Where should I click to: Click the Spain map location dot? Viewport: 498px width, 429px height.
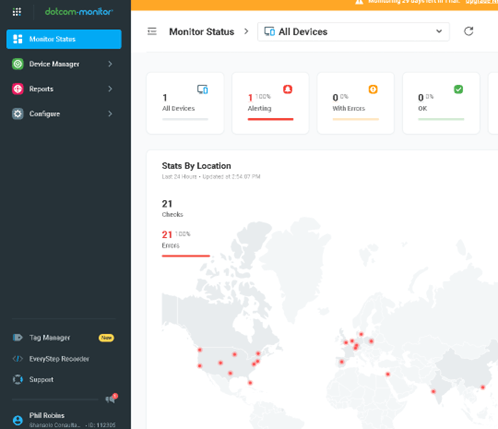pos(342,362)
